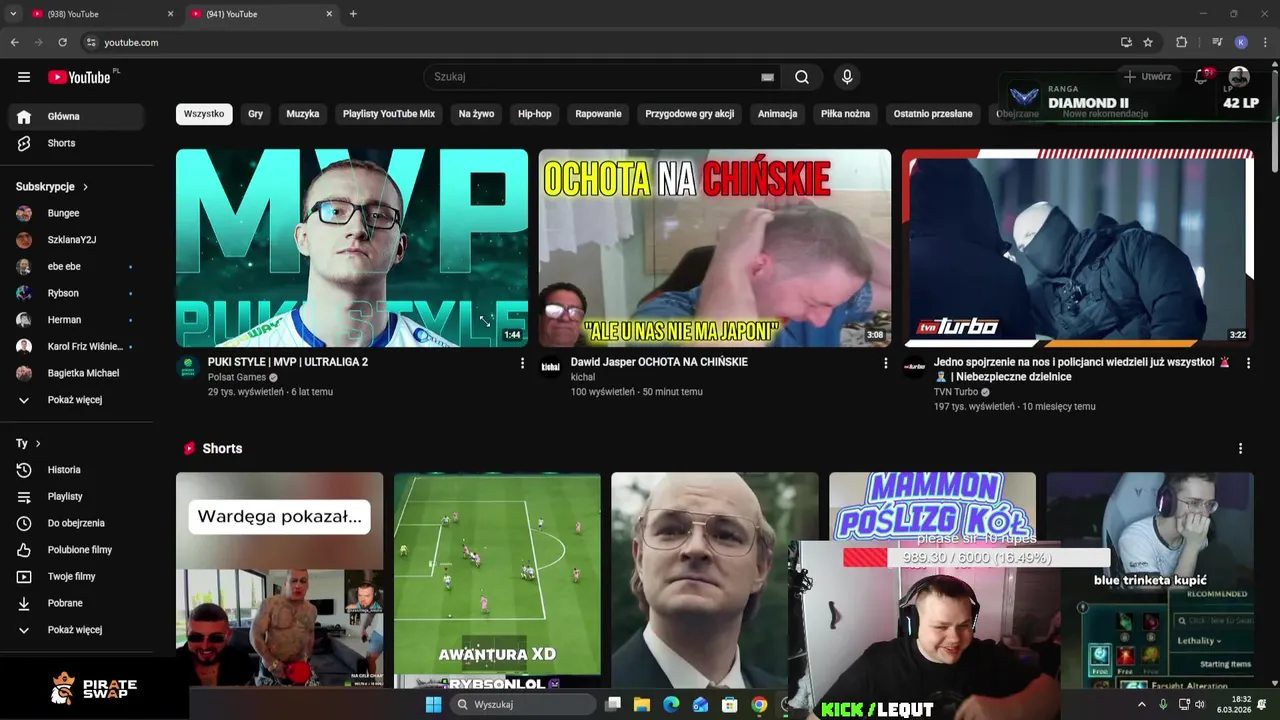Select the Piłka nożna filter chip
Viewport: 1280px width, 720px height.
click(845, 114)
